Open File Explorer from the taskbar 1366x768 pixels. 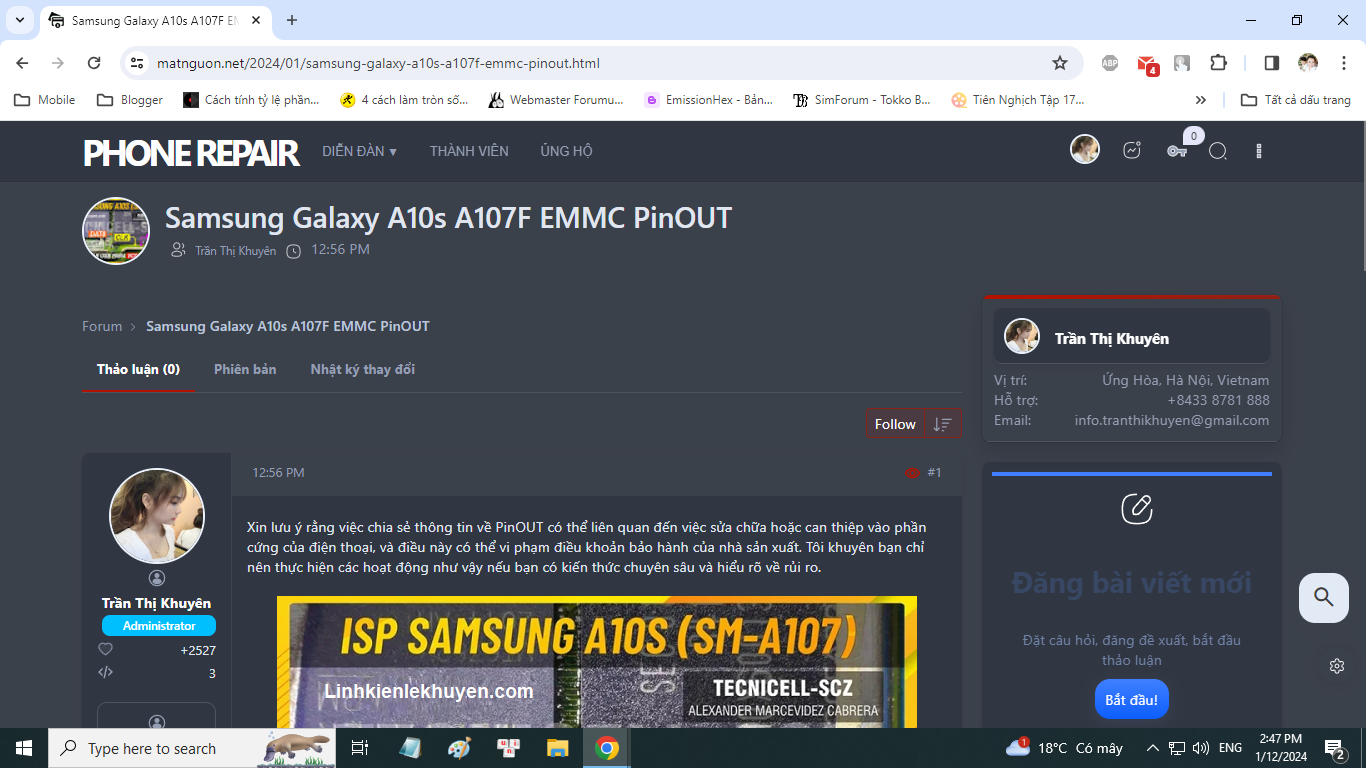[557, 748]
